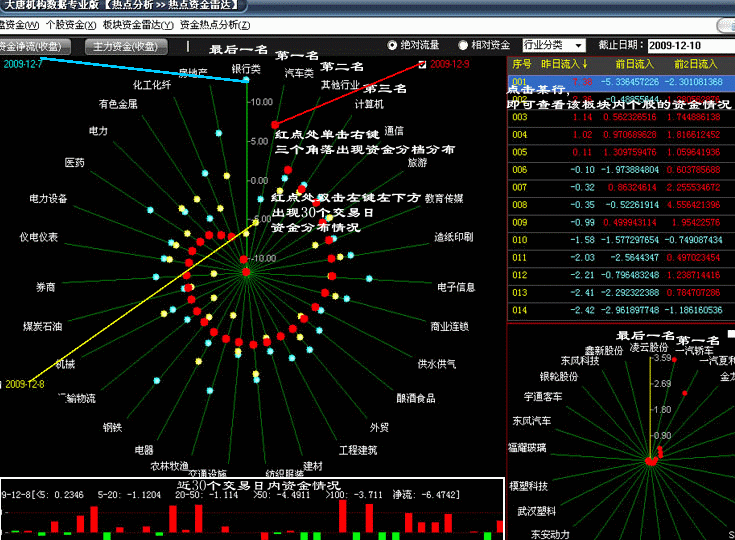Click the red data point on 汽车类 axis
The height and width of the screenshot is (540, 735).
coord(275,124)
